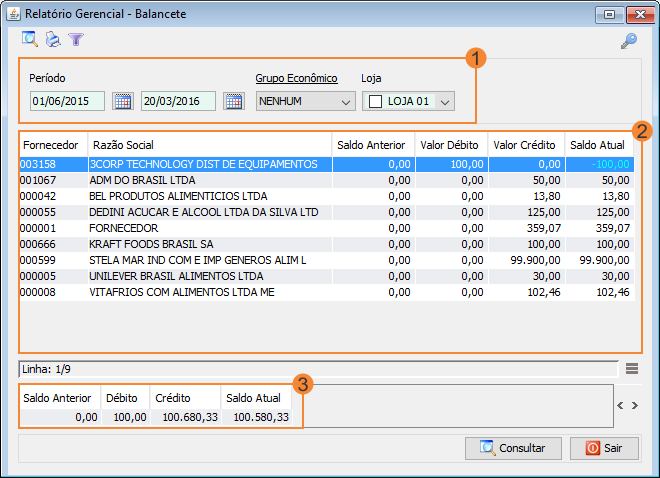The width and height of the screenshot is (660, 478).
Task: Click the print toolbar icon
Action: click(53, 39)
